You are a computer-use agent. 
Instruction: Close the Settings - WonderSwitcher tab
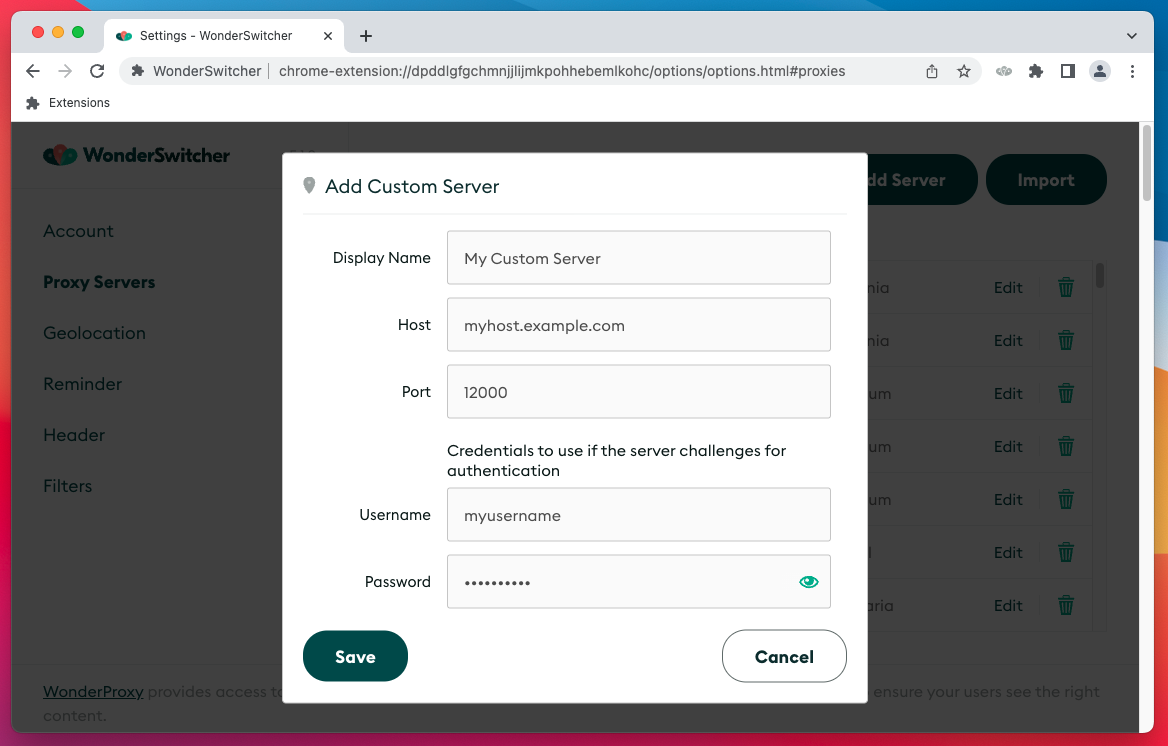(328, 36)
